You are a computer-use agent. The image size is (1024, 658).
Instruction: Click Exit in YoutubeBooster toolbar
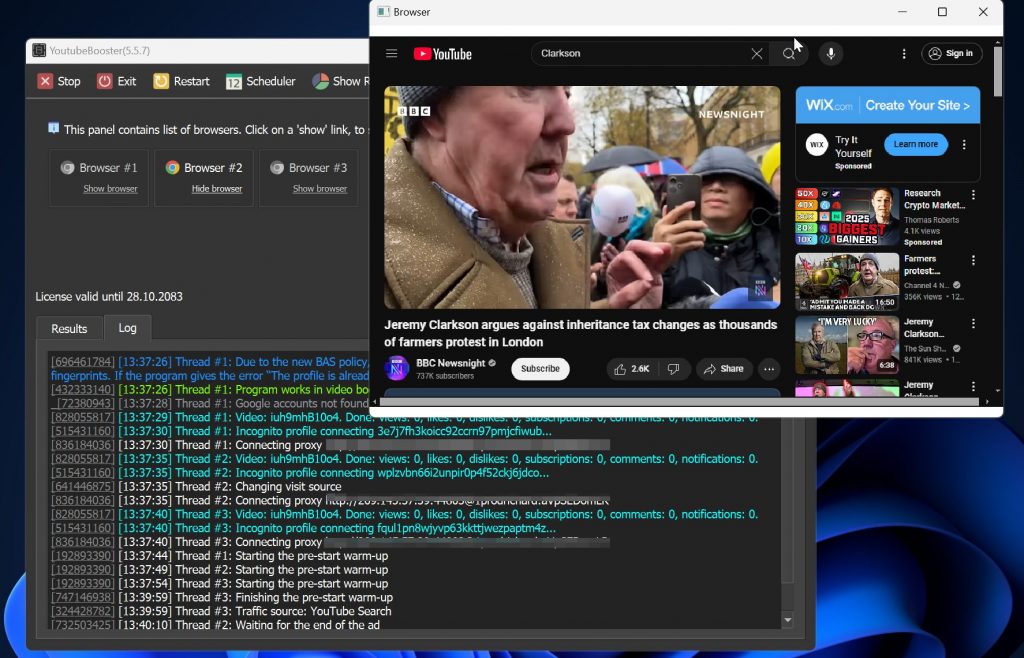(117, 81)
